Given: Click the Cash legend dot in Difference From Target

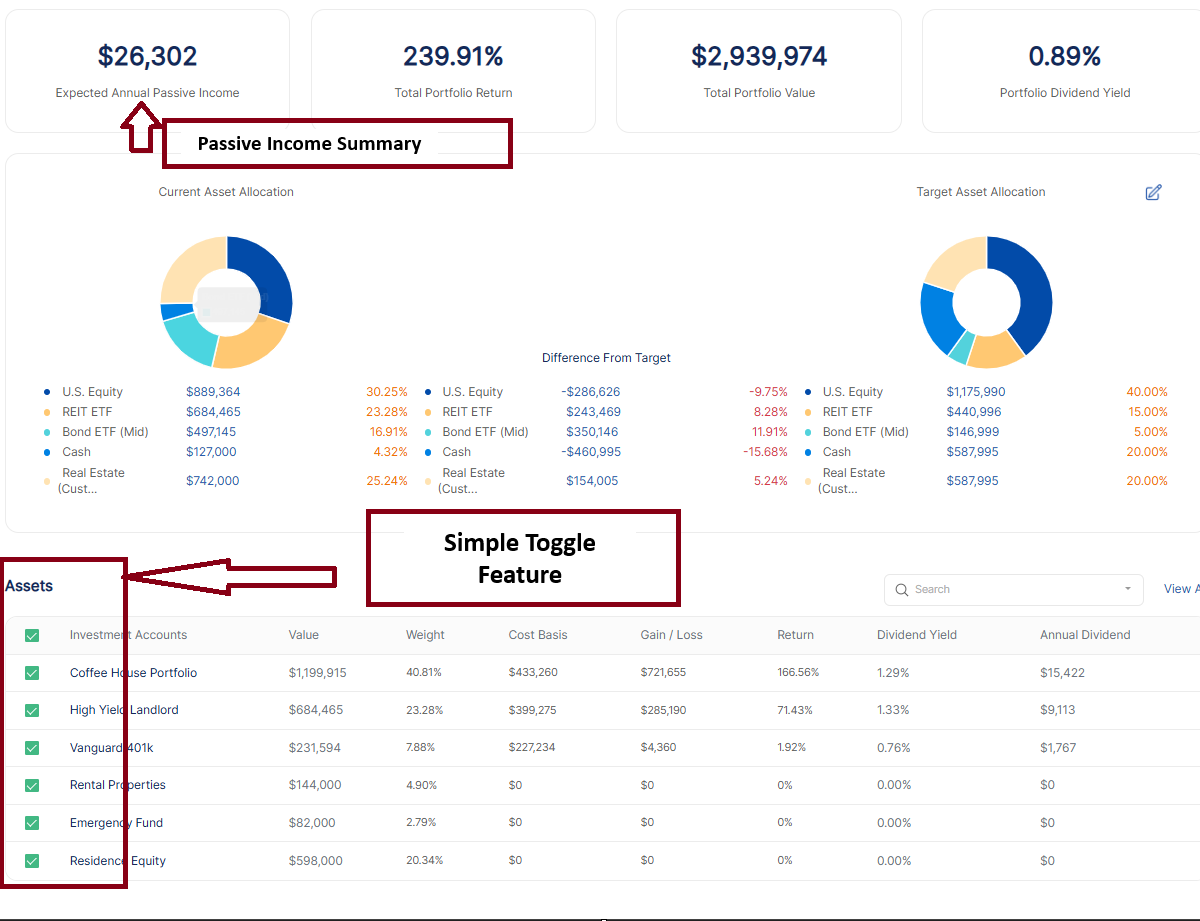Looking at the screenshot, I should (428, 452).
